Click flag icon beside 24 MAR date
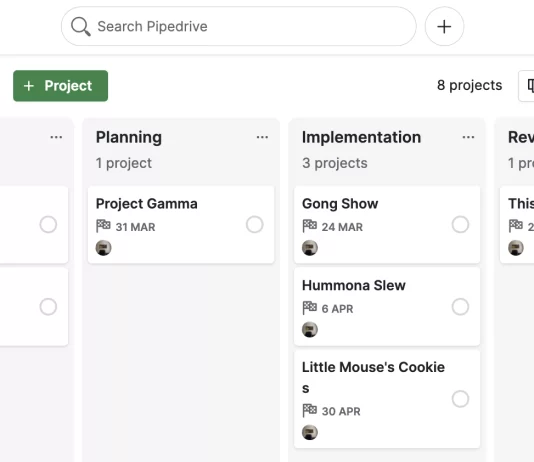 coord(310,226)
